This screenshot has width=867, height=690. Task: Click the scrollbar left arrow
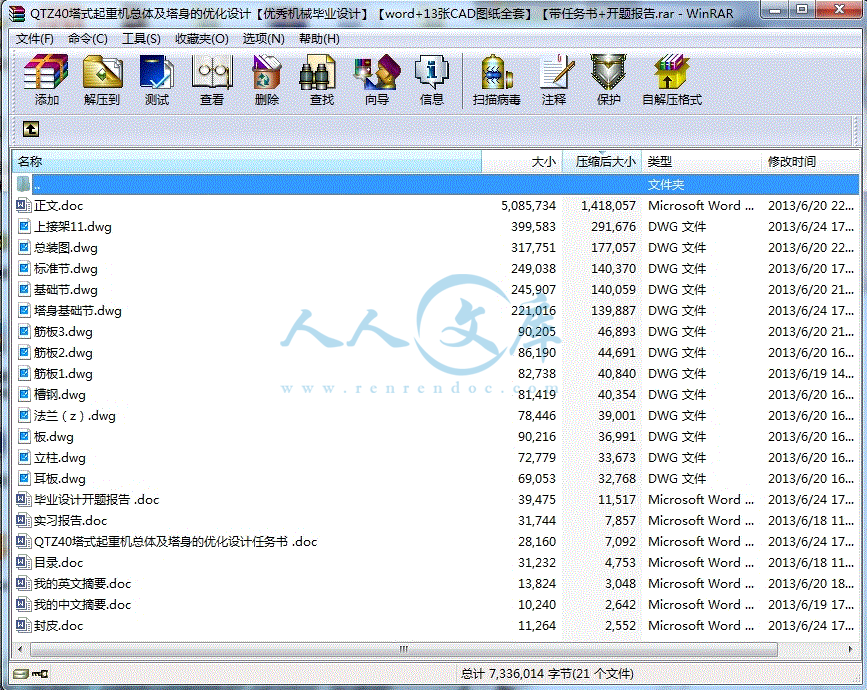tap(20, 649)
